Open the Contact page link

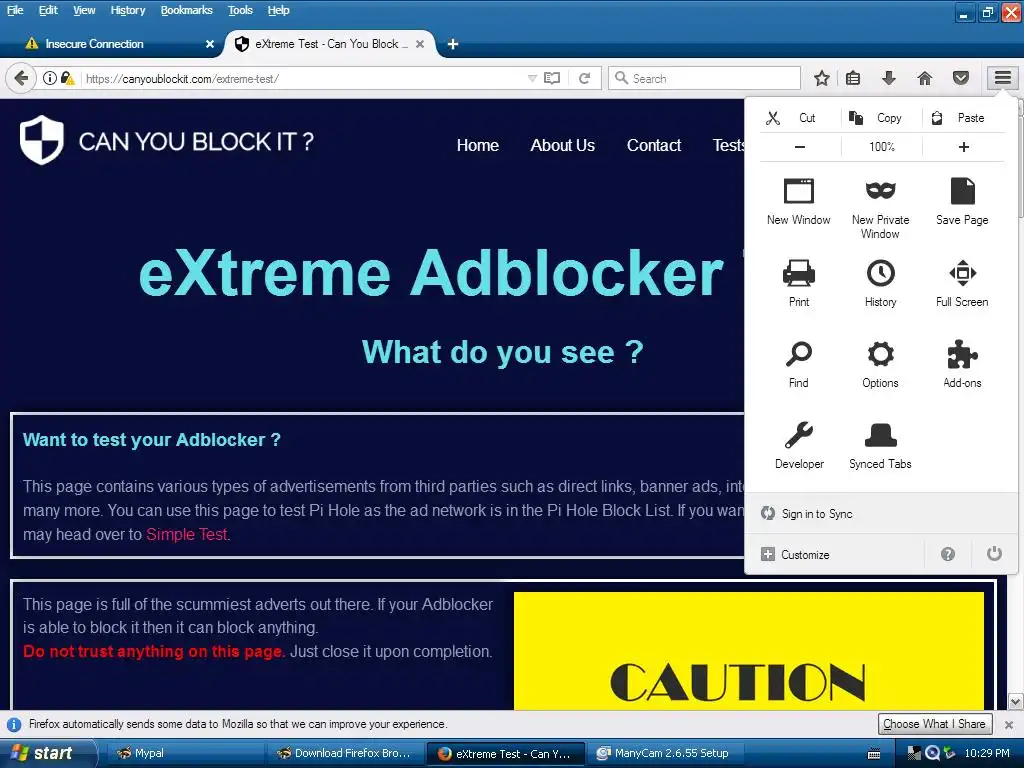click(654, 145)
